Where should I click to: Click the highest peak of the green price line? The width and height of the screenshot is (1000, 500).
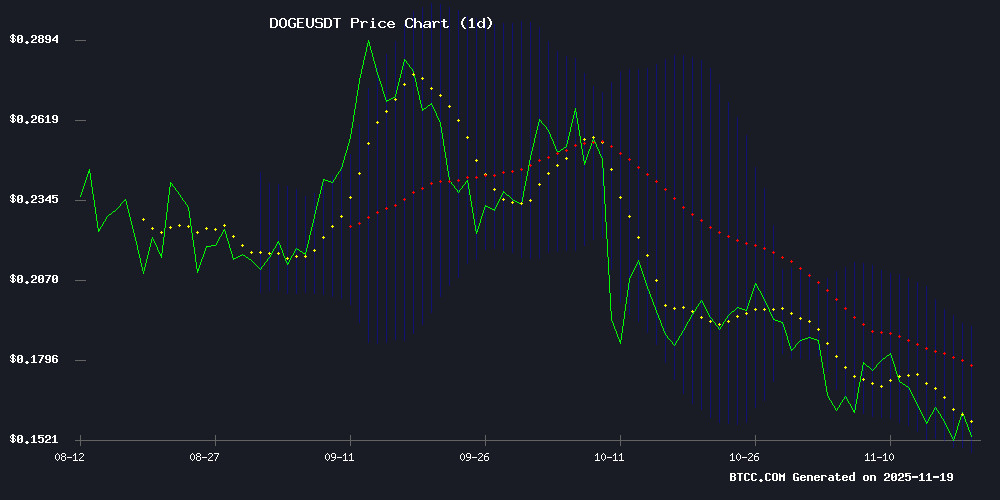(x=368, y=41)
